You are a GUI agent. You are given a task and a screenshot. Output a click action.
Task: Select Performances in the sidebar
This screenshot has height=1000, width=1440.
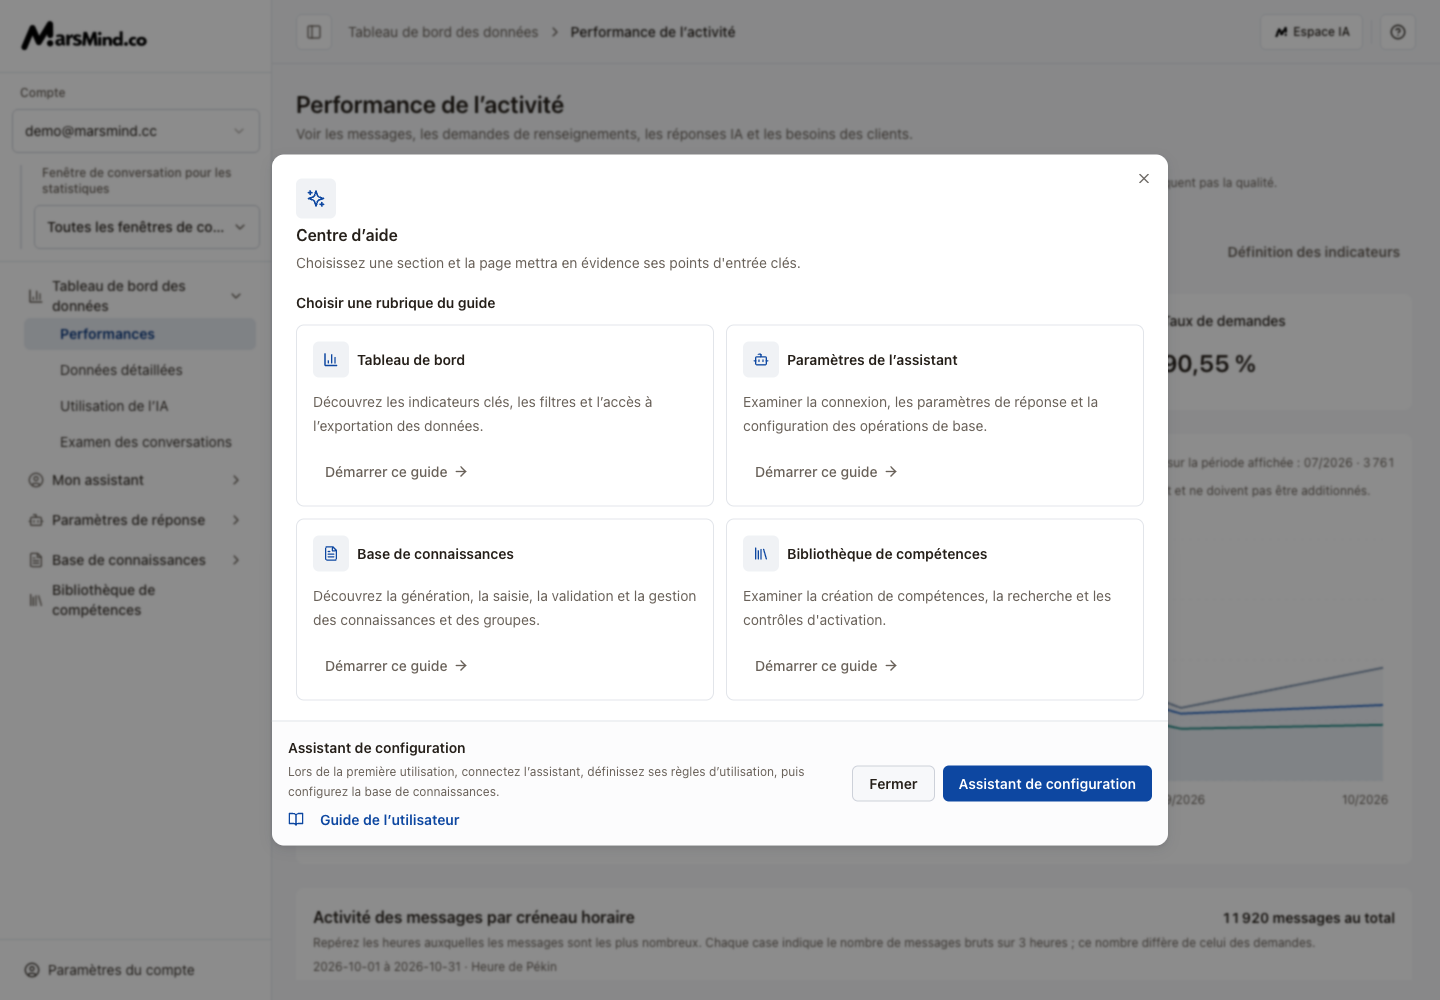click(140, 334)
